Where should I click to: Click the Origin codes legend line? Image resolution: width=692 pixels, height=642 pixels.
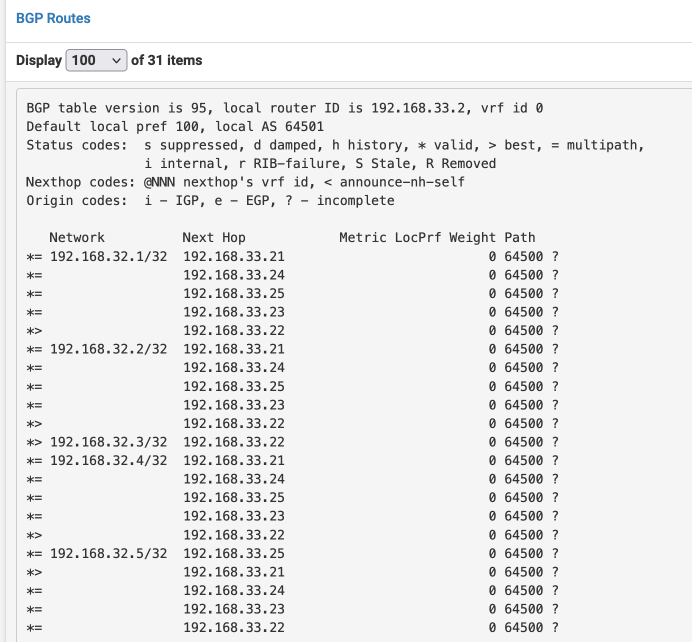(x=210, y=201)
